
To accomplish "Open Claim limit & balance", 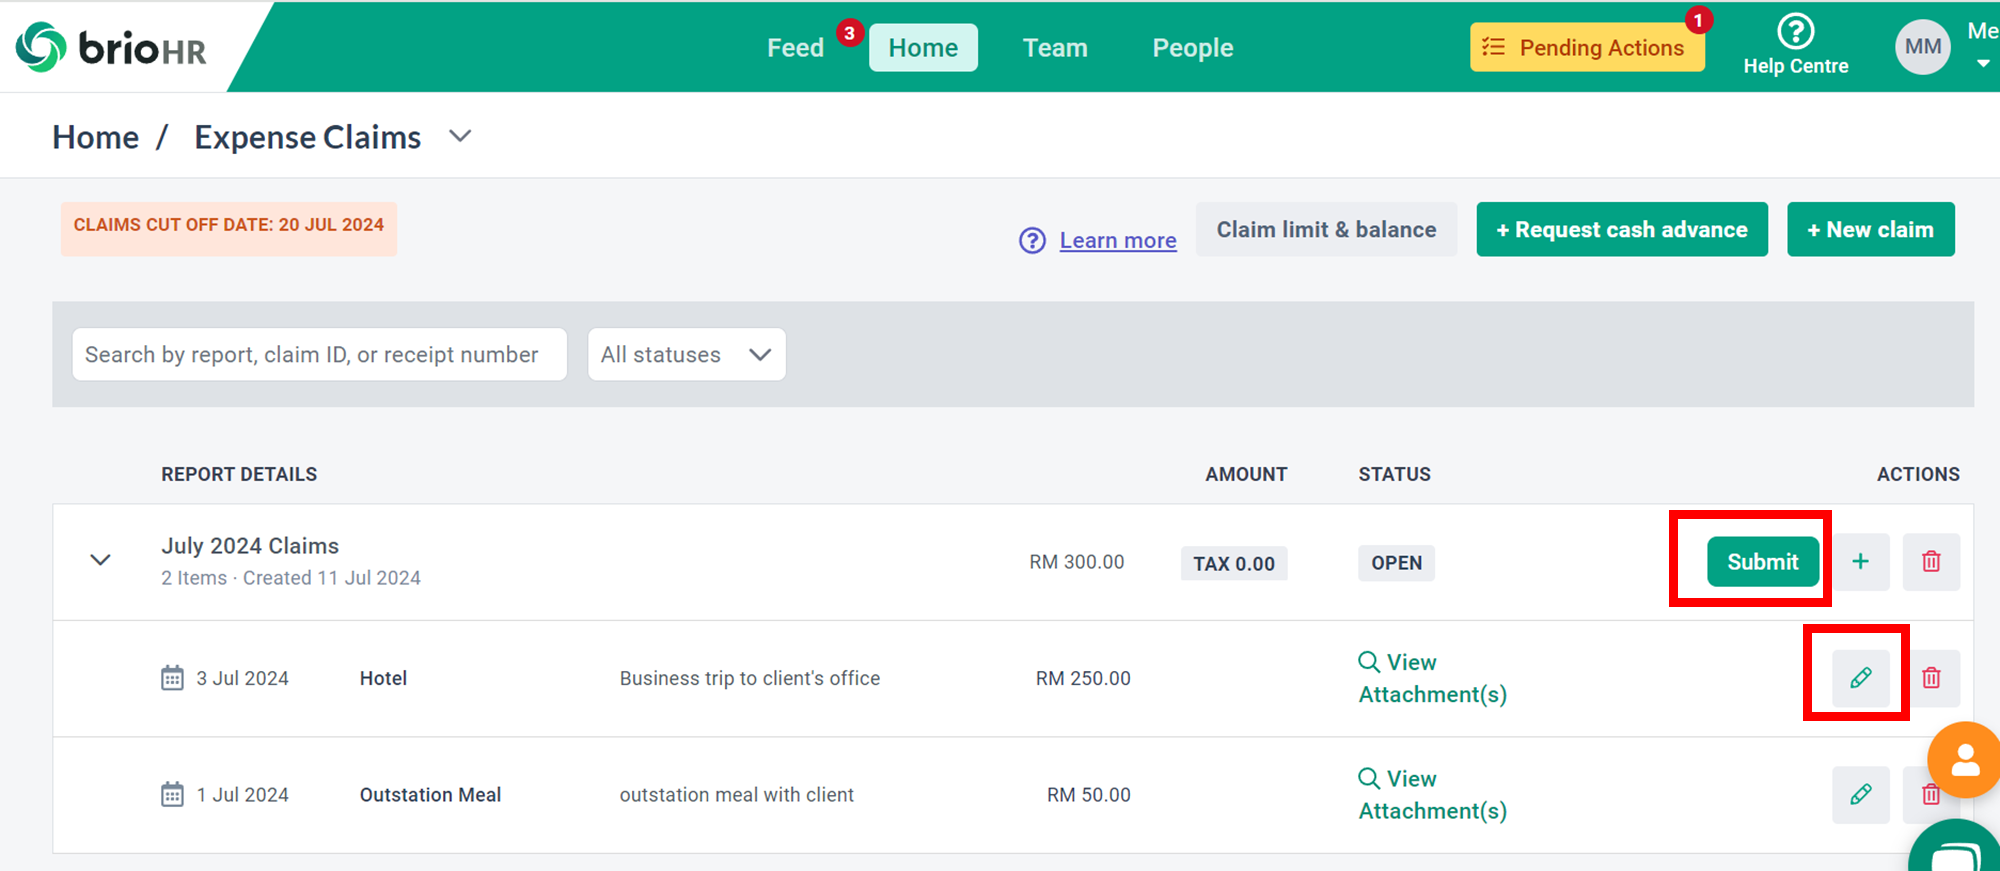I will [1326, 229].
